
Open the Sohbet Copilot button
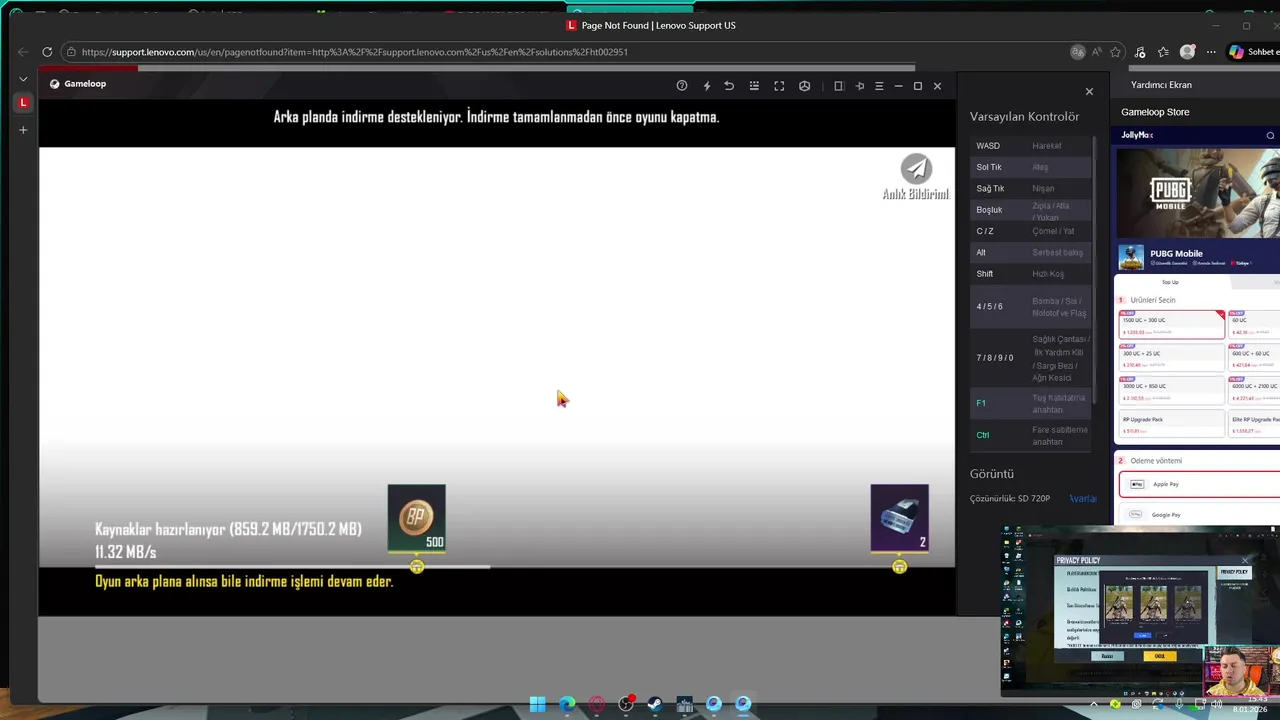pos(1254,52)
